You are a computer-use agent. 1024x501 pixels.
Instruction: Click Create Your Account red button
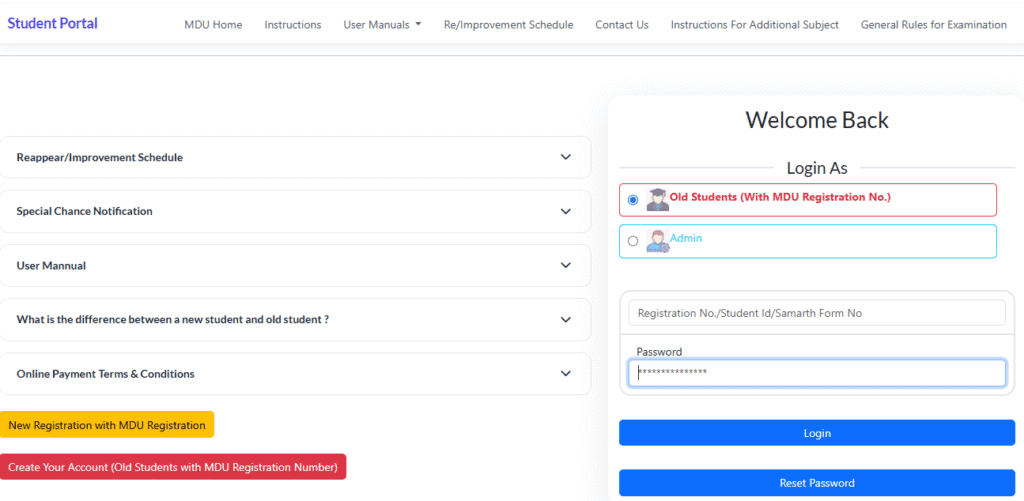173,467
